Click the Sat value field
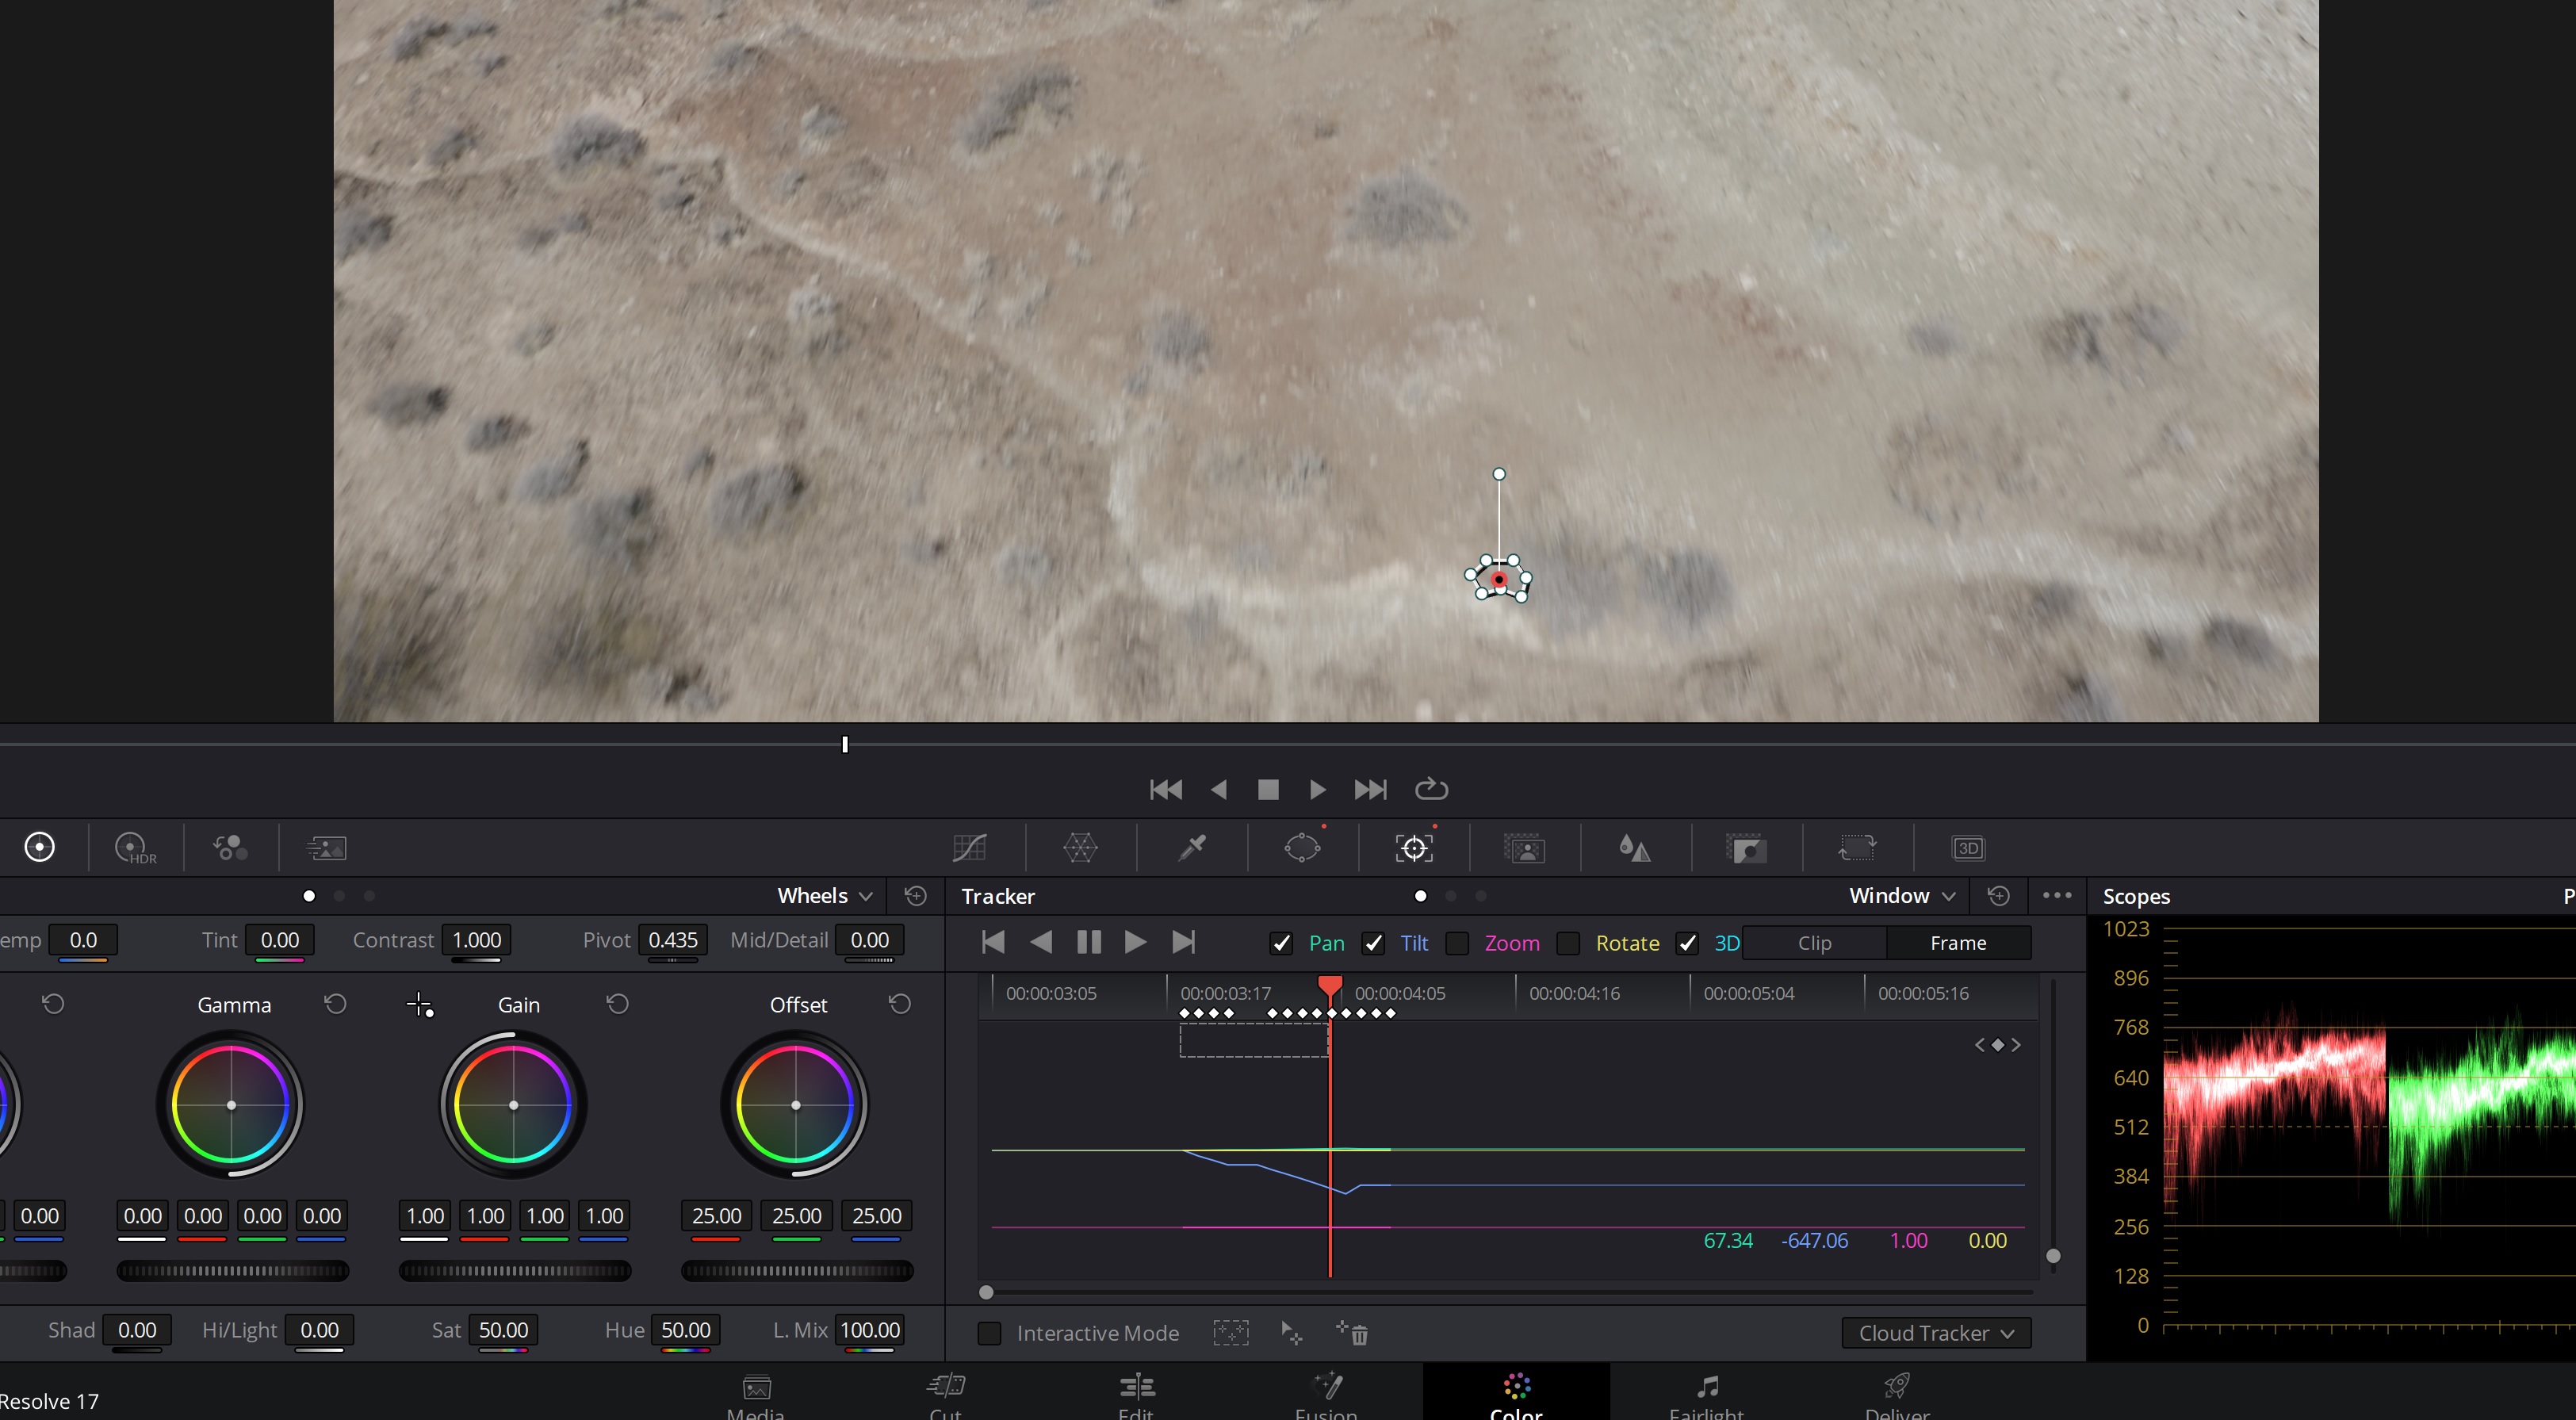 pyautogui.click(x=504, y=1330)
